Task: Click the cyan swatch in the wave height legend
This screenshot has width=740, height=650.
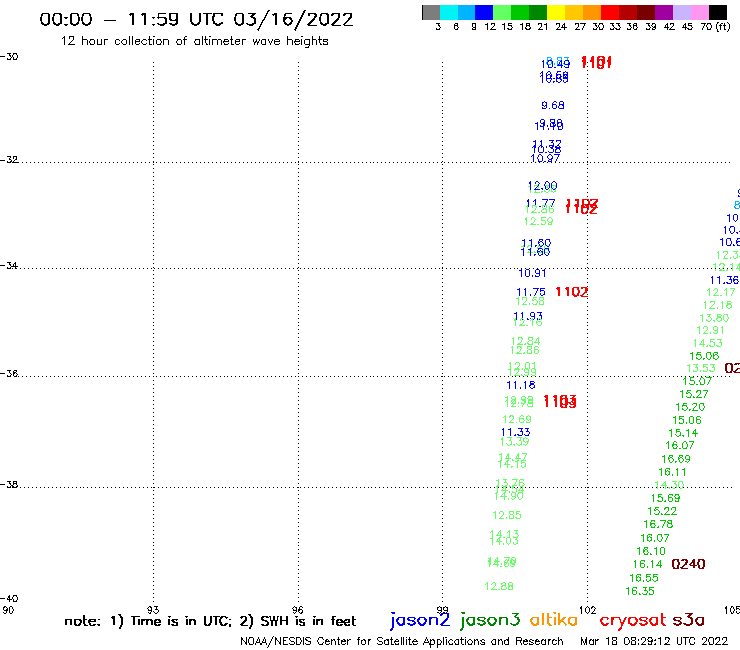Action: click(449, 12)
